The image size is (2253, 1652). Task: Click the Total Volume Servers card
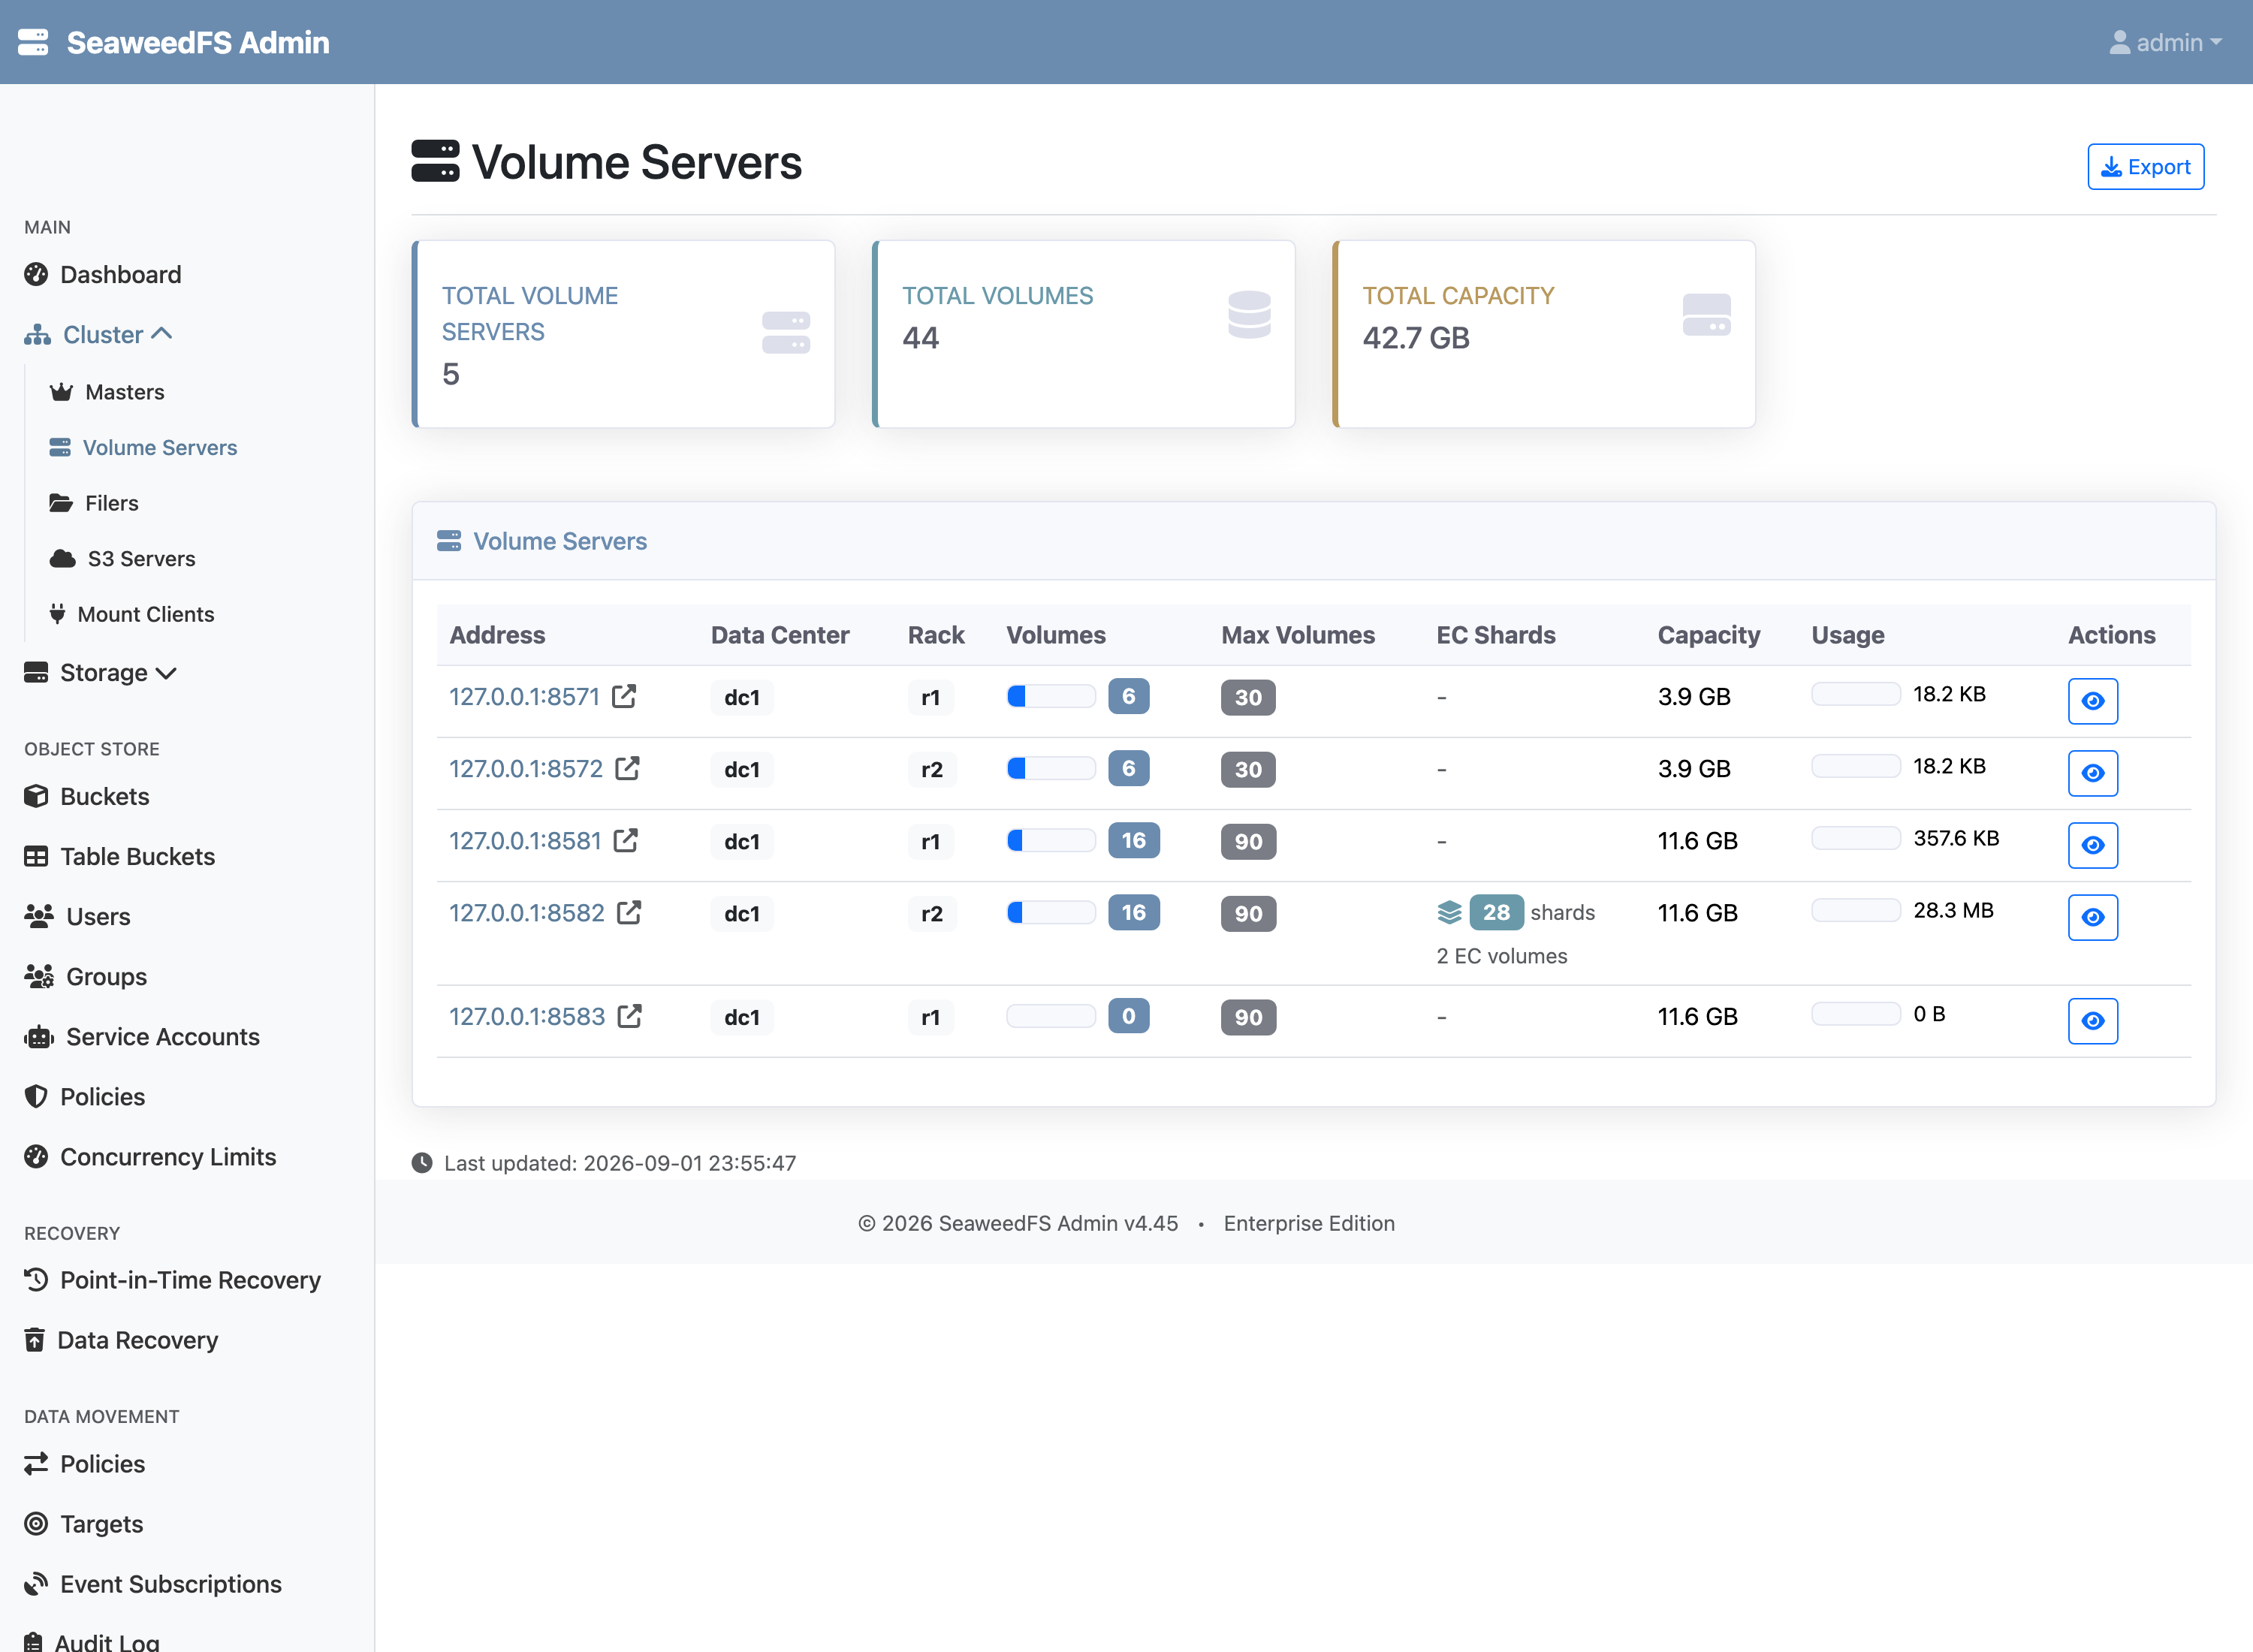[x=624, y=334]
